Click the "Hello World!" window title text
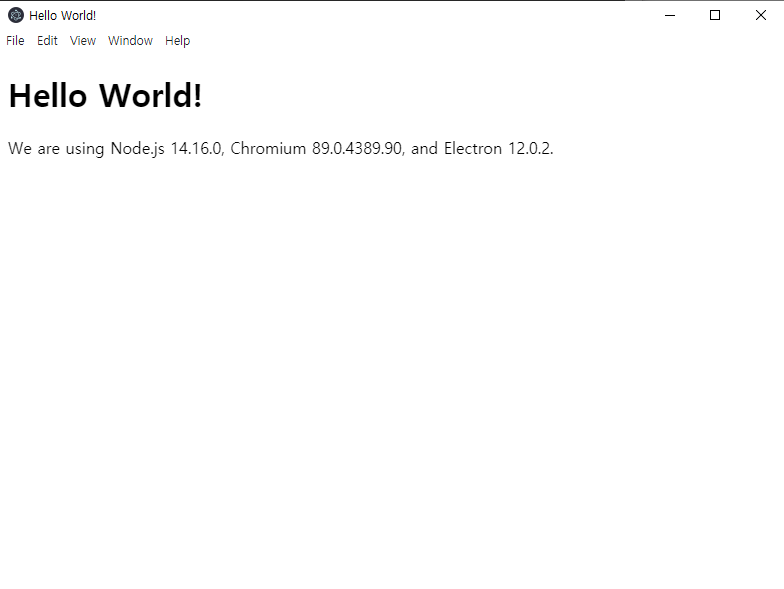Image resolution: width=784 pixels, height=589 pixels. (62, 16)
